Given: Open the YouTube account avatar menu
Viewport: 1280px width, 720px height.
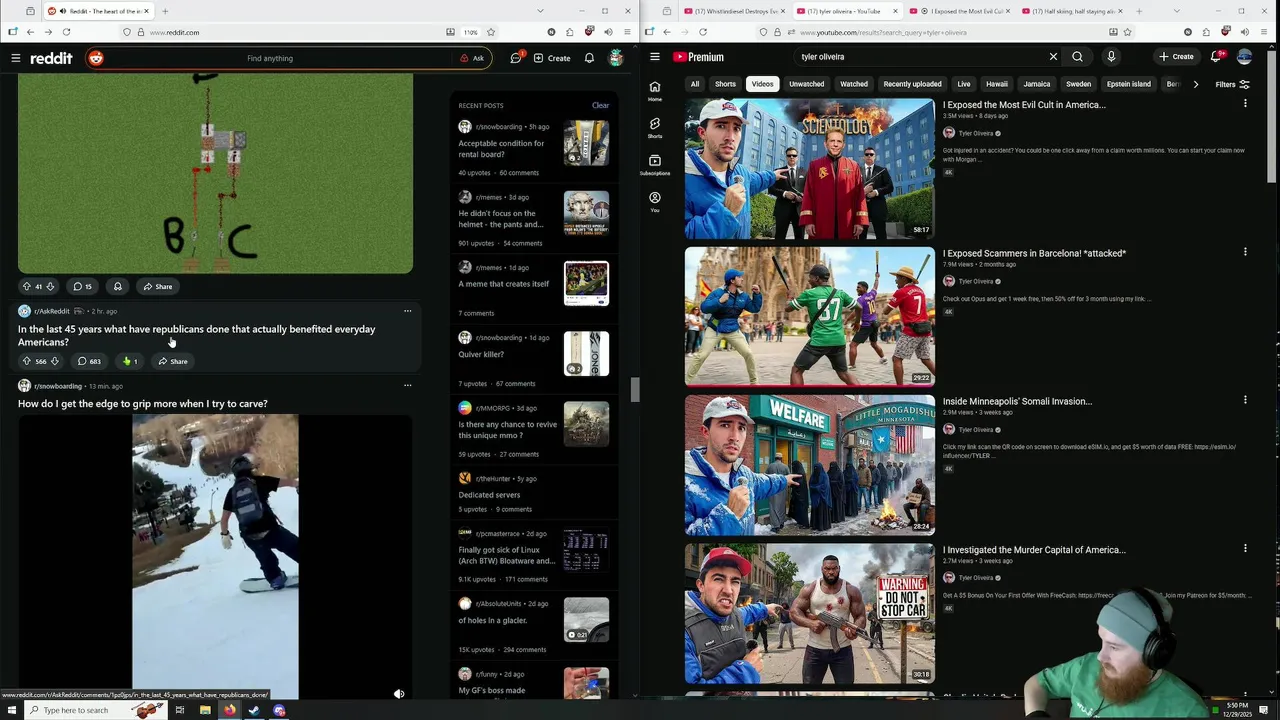Looking at the screenshot, I should pyautogui.click(x=1244, y=57).
